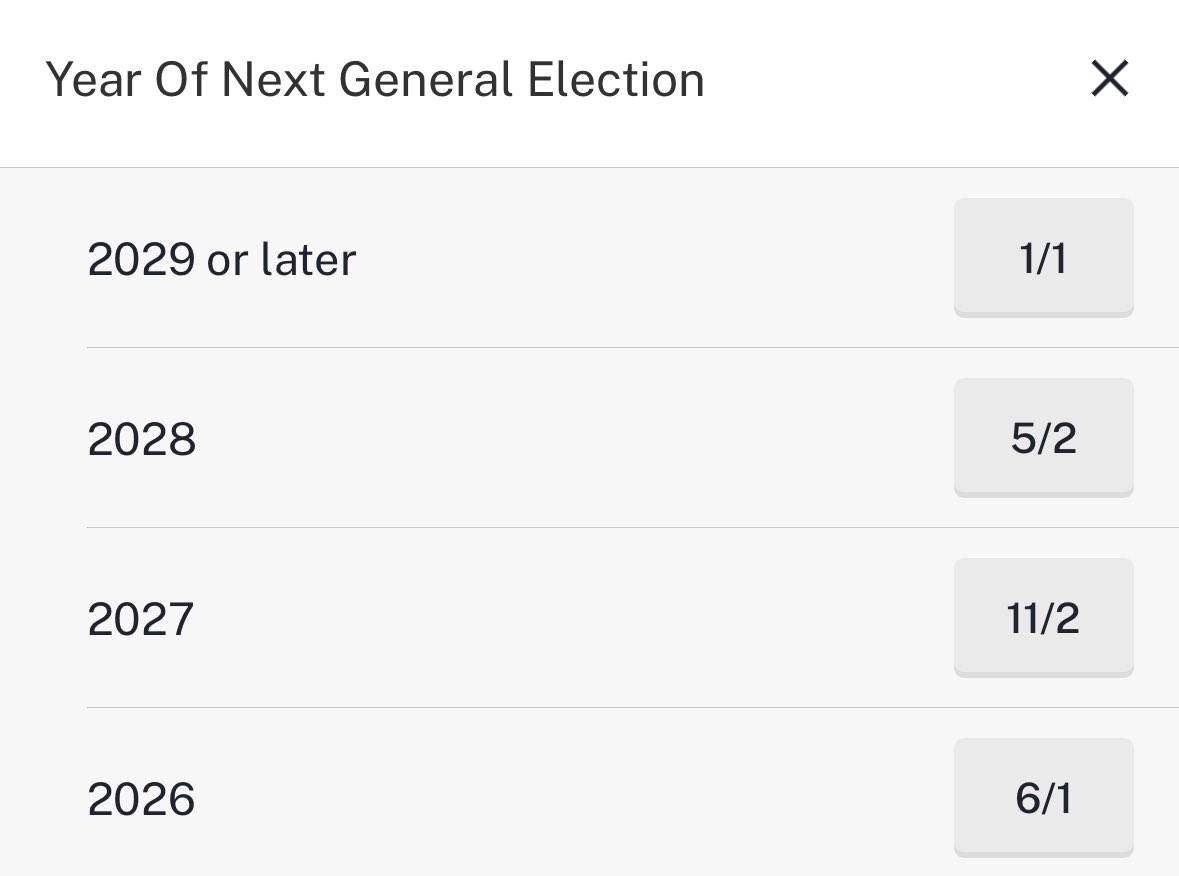The image size is (1179, 876).
Task: Select the 1/1 odds for 2029 or later
Action: click(x=1044, y=258)
